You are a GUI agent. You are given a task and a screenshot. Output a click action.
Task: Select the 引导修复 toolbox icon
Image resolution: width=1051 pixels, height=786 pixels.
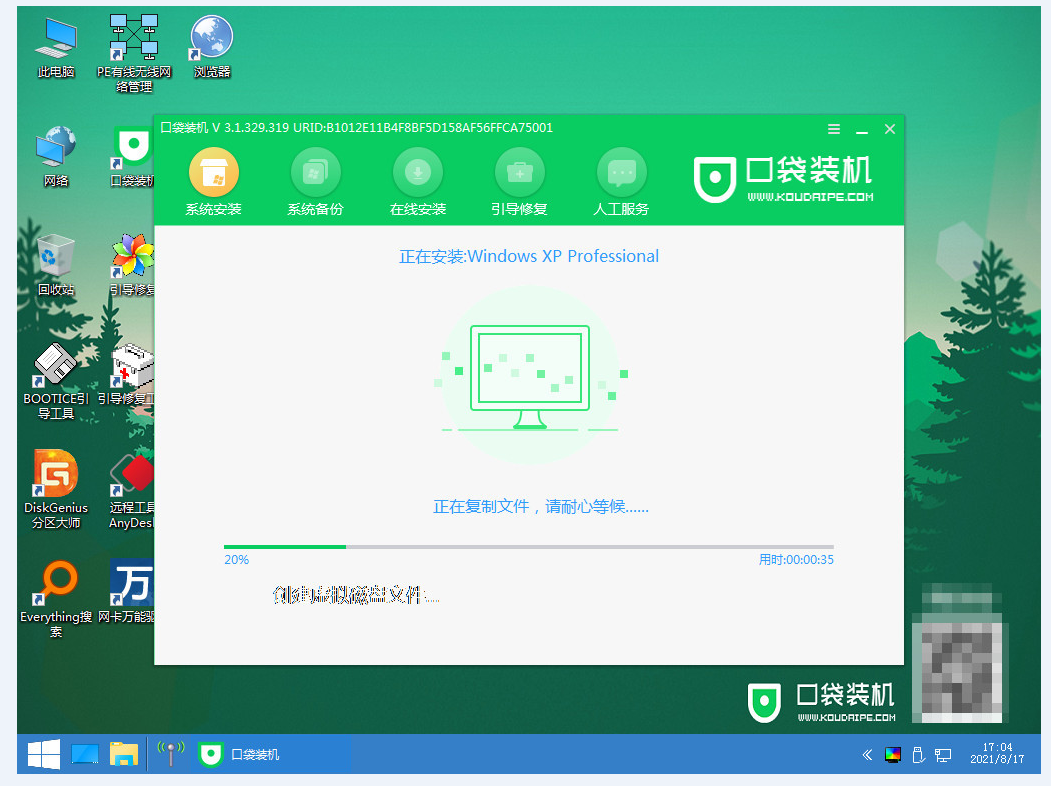[x=519, y=173]
